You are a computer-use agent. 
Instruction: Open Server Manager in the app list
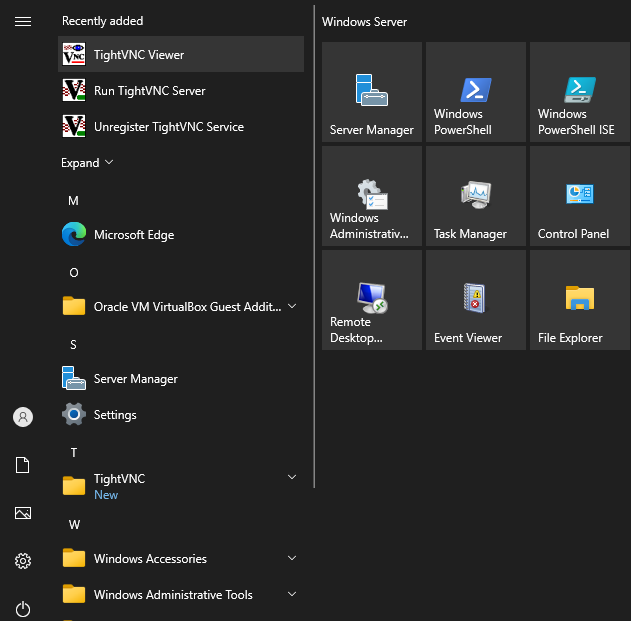181,379
